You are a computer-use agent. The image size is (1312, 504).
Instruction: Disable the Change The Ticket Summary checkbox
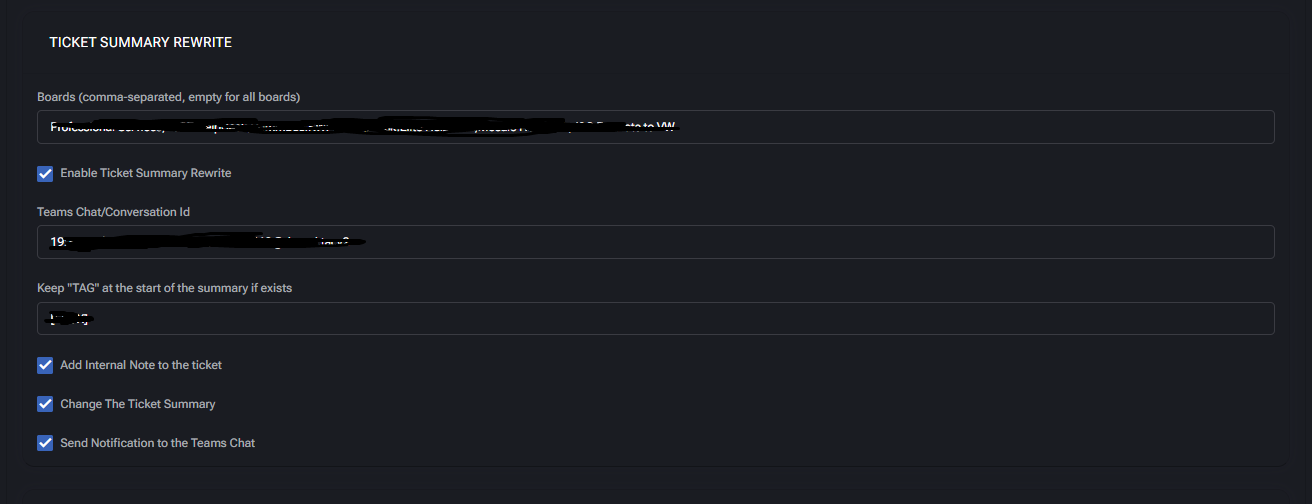(x=45, y=404)
